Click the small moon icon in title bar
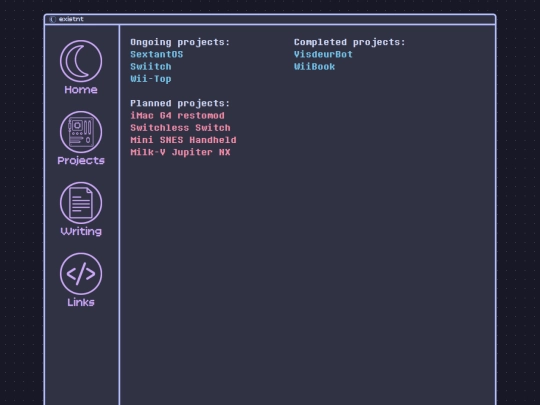This screenshot has height=405, width=540. click(52, 19)
